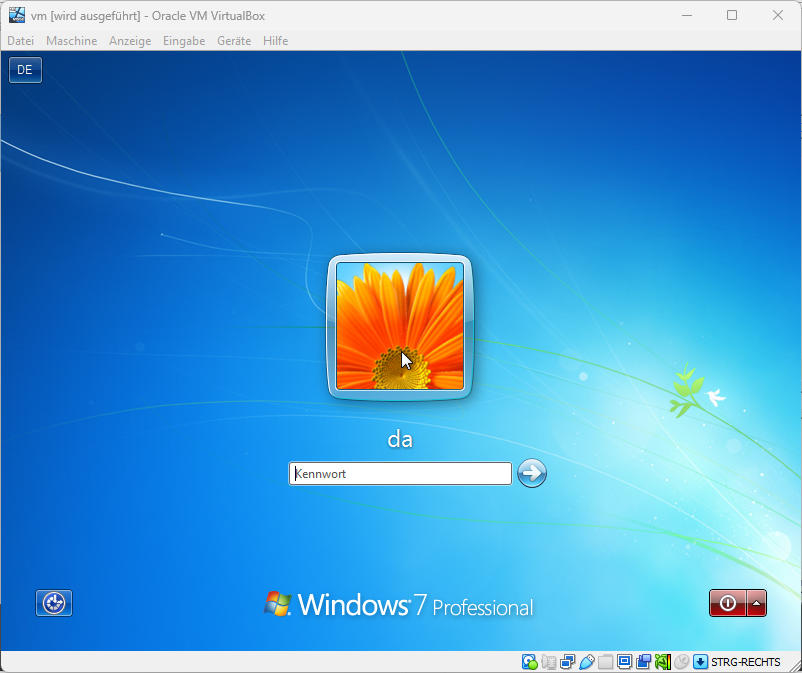Open the Datei menu
The height and width of the screenshot is (673, 802).
pos(20,41)
